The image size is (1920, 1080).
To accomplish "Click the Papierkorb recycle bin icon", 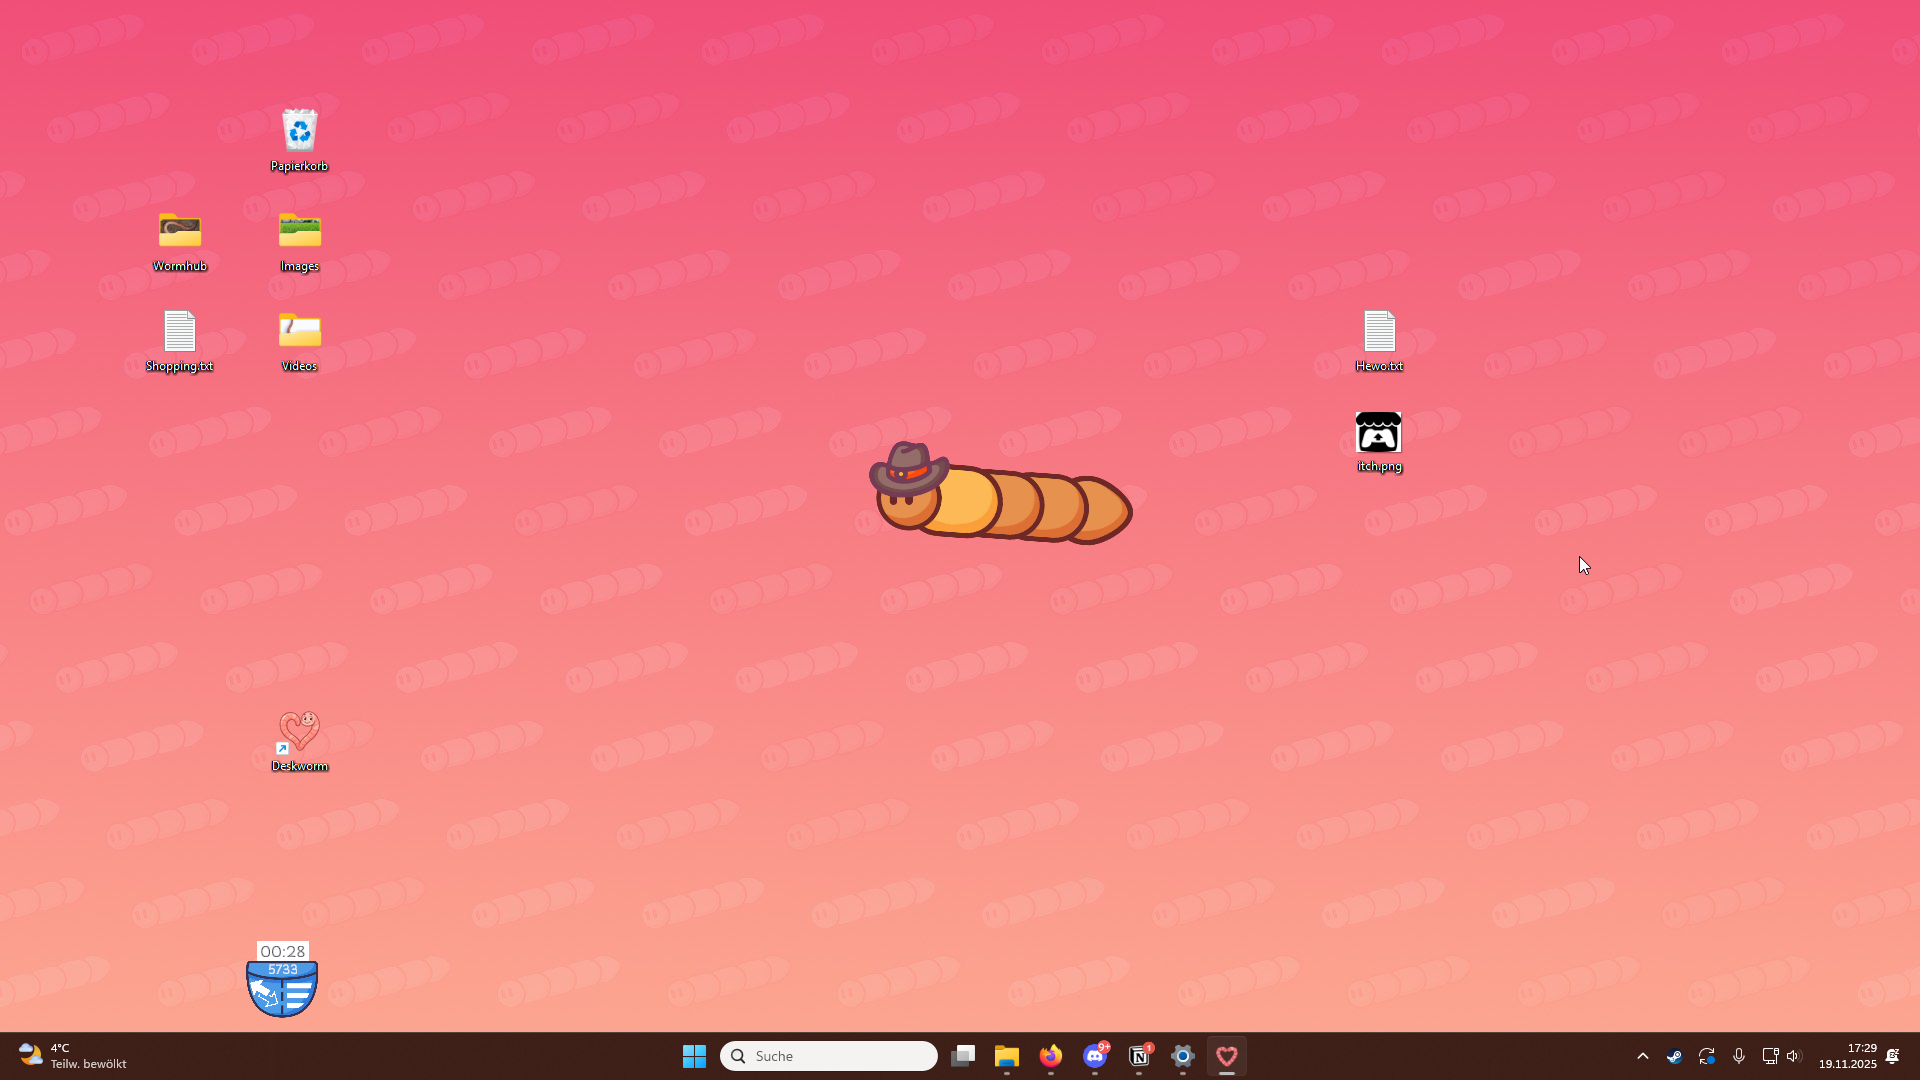I will [299, 132].
